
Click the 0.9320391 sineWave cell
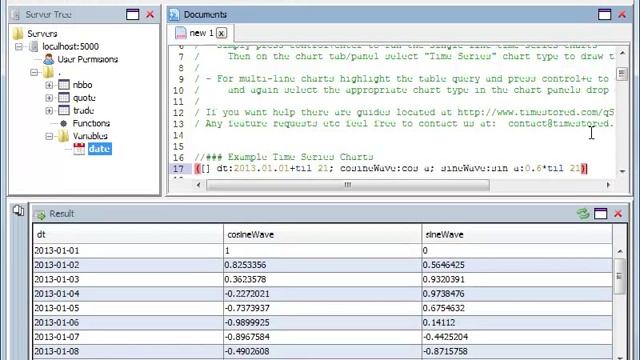point(517,280)
